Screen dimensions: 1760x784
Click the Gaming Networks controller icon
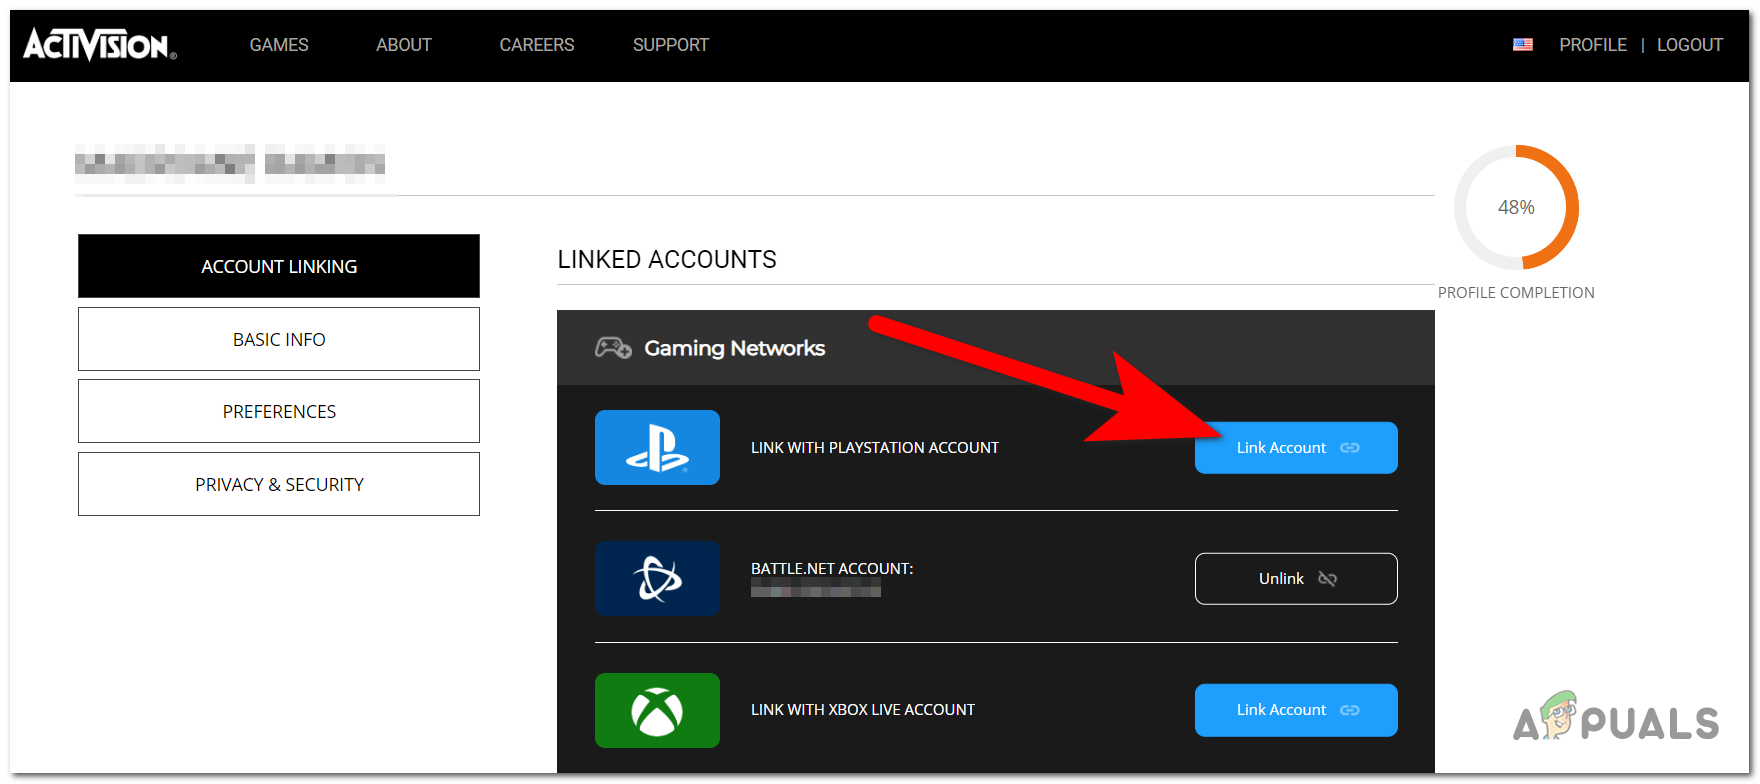pyautogui.click(x=613, y=348)
